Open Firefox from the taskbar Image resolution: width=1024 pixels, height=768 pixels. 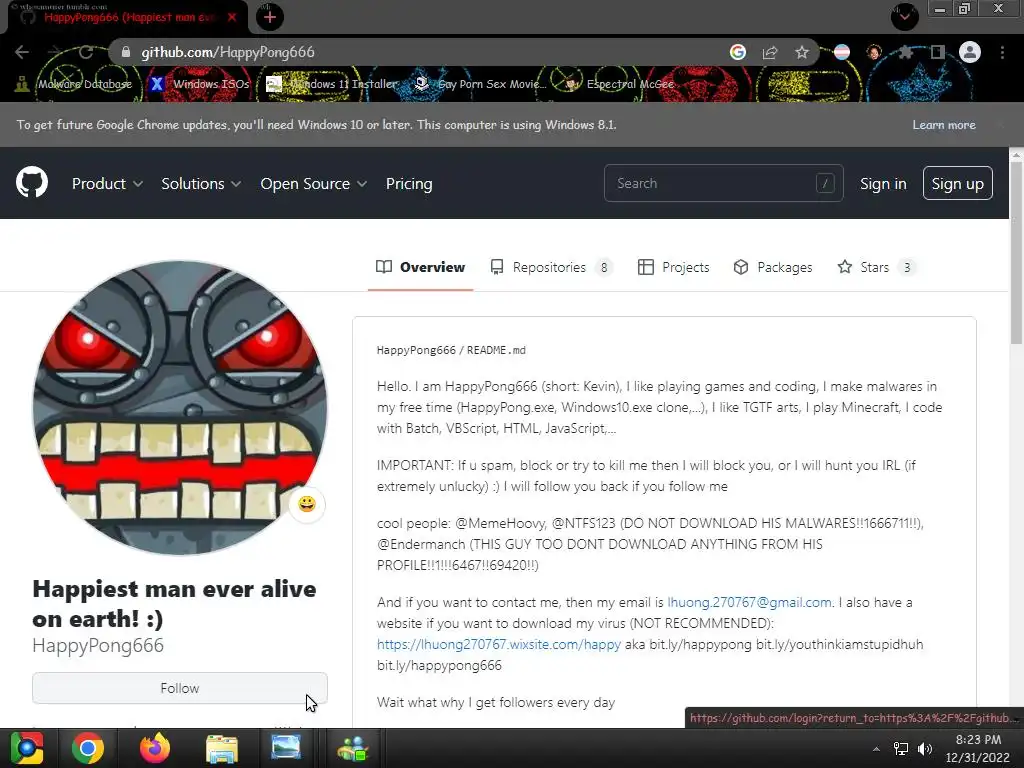pyautogui.click(x=155, y=748)
